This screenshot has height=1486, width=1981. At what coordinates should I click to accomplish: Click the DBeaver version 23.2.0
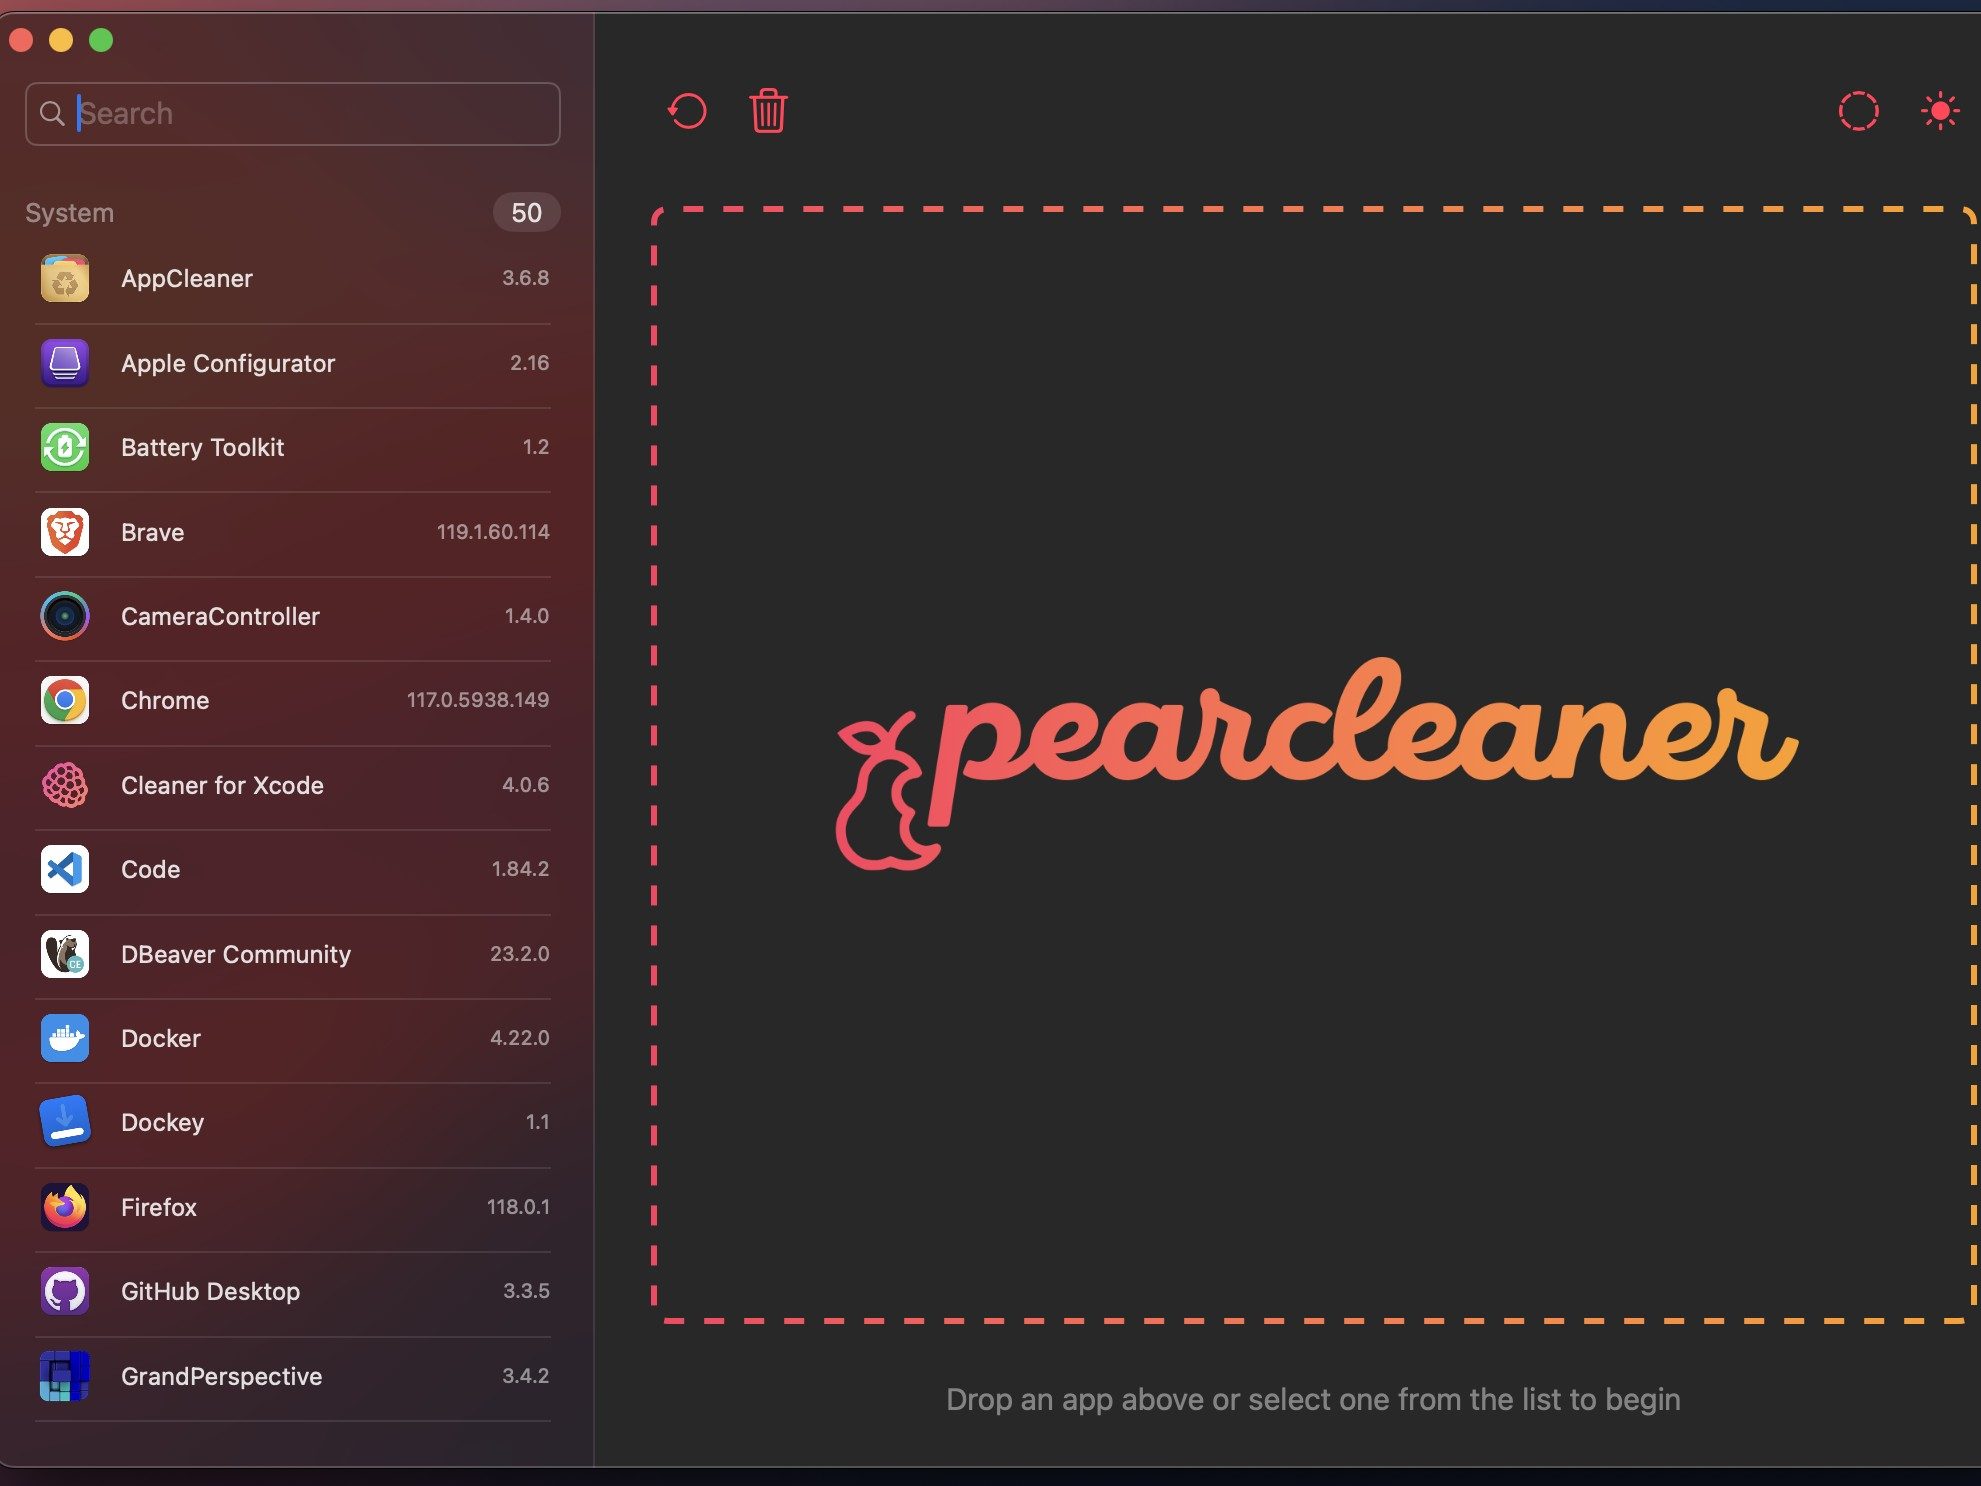520,954
